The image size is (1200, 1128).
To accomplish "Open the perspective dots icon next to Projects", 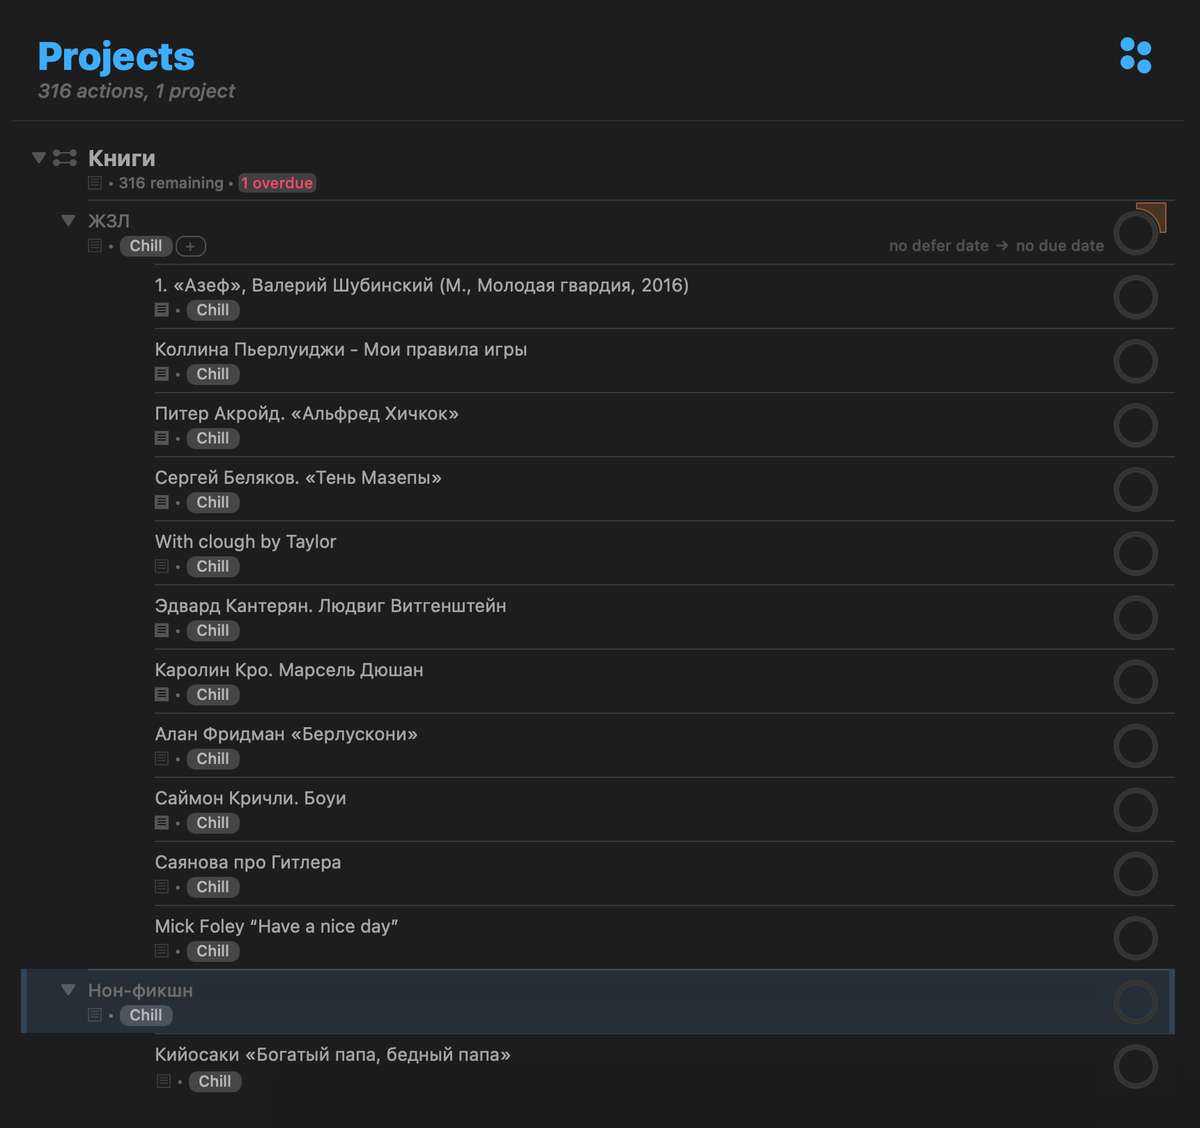I will [1136, 56].
